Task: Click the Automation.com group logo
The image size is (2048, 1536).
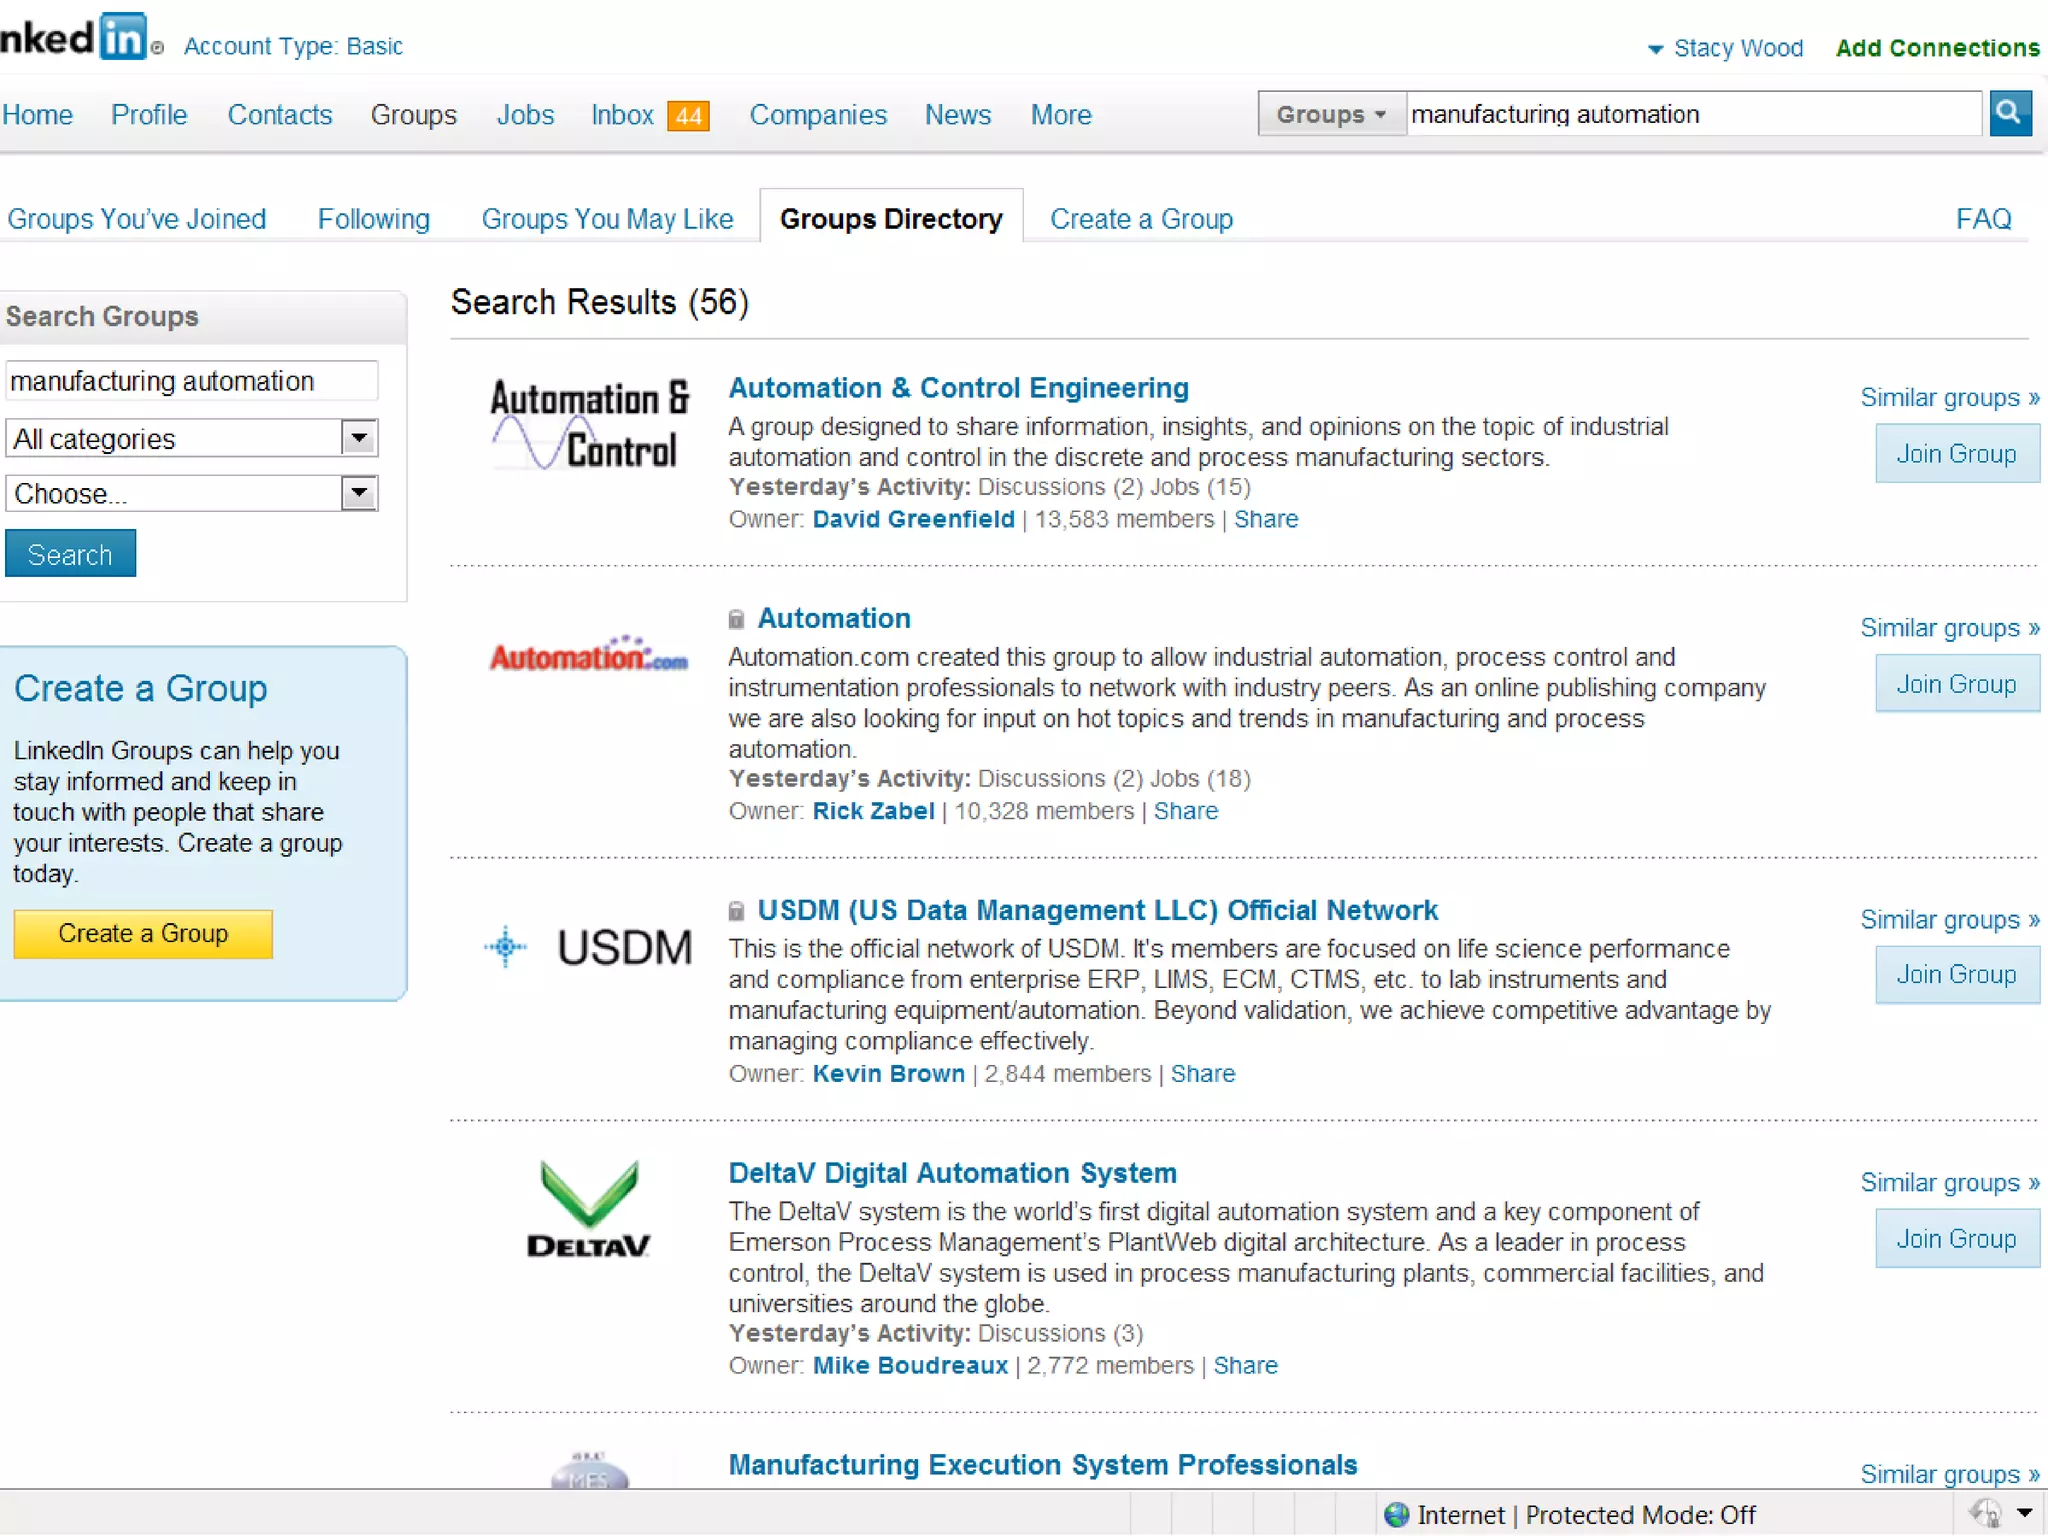Action: click(589, 655)
